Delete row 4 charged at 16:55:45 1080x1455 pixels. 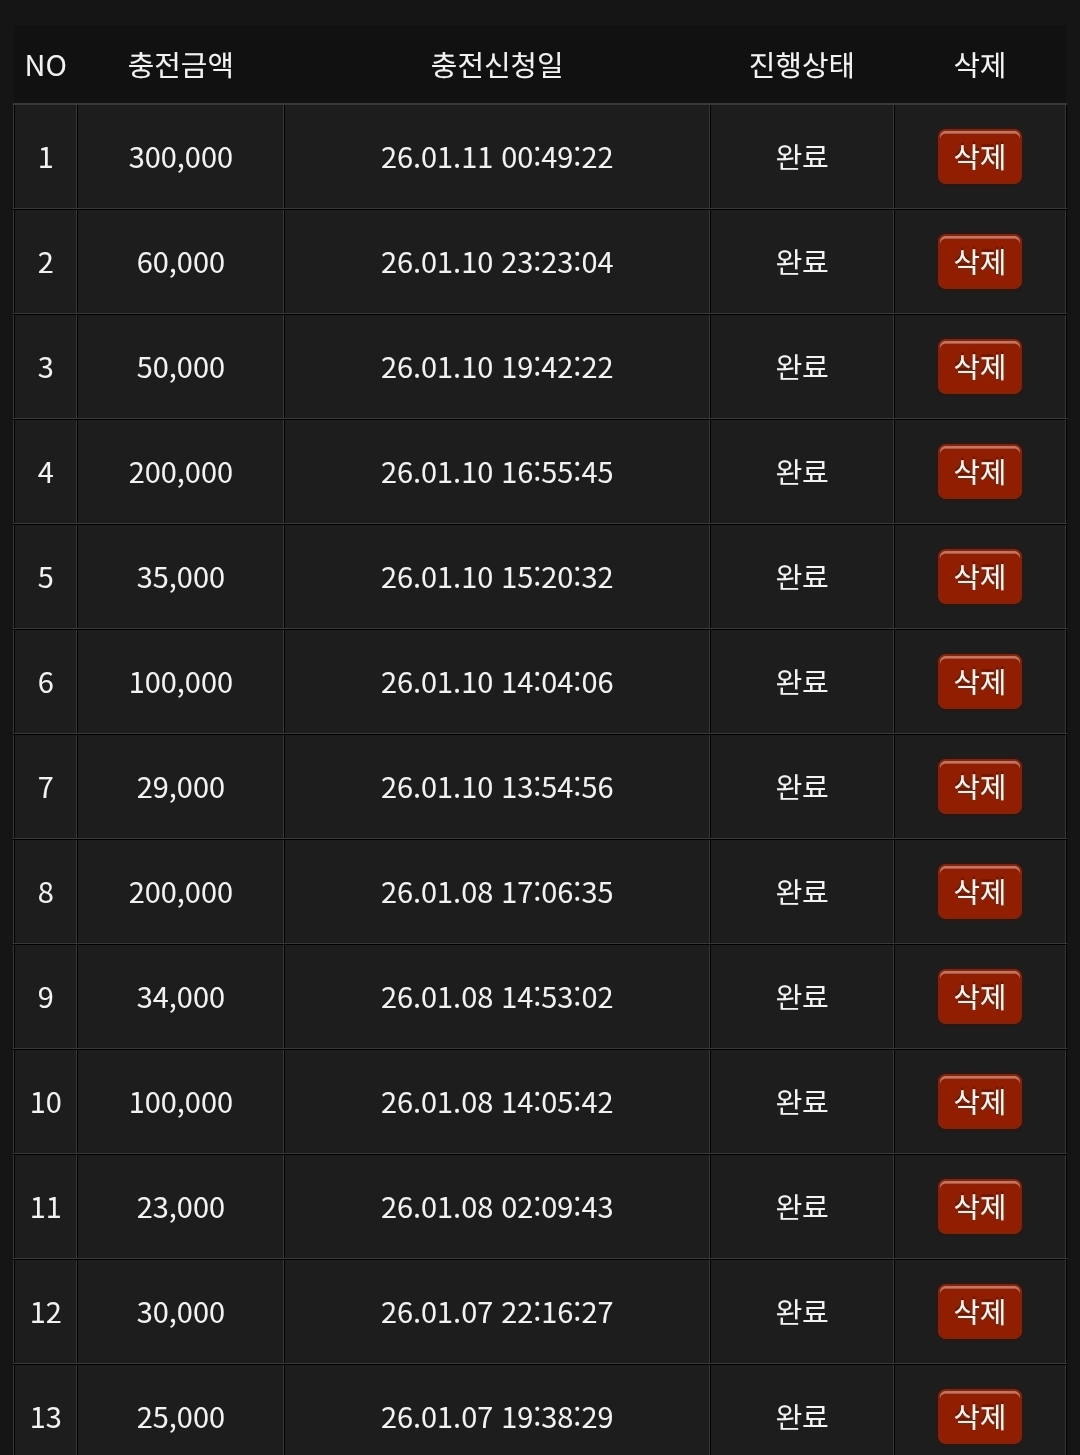[979, 472]
